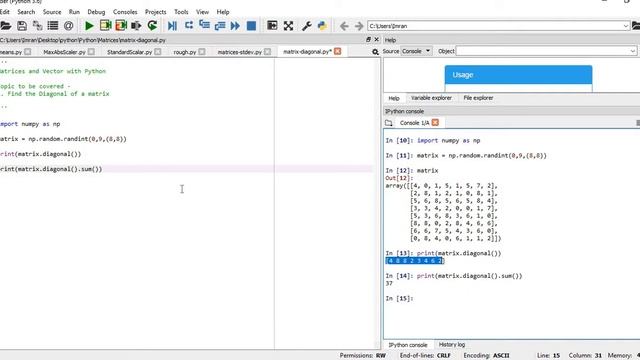Switch to rough.py tab
640x360 pixels.
[x=184, y=52]
